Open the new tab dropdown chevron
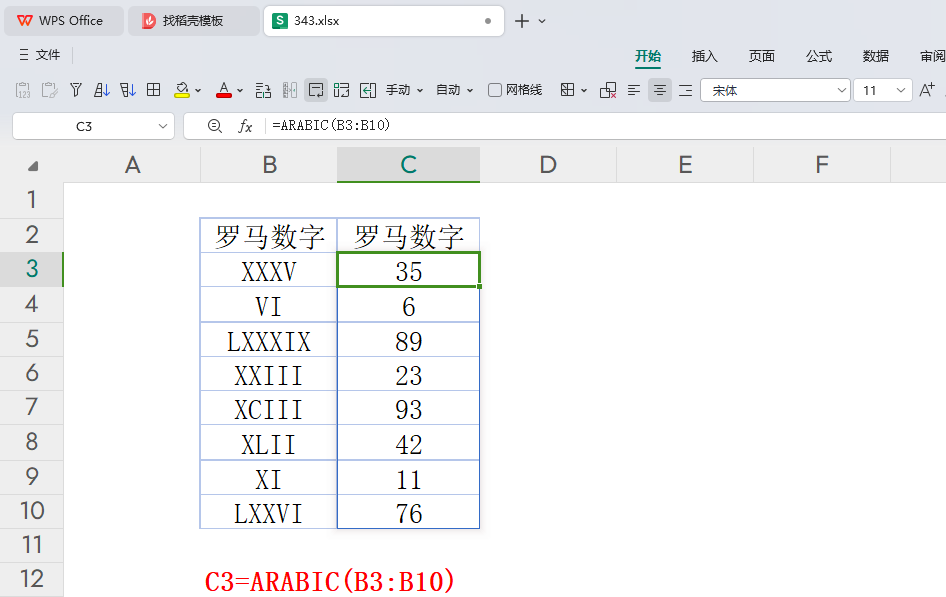946x597 pixels. [542, 21]
